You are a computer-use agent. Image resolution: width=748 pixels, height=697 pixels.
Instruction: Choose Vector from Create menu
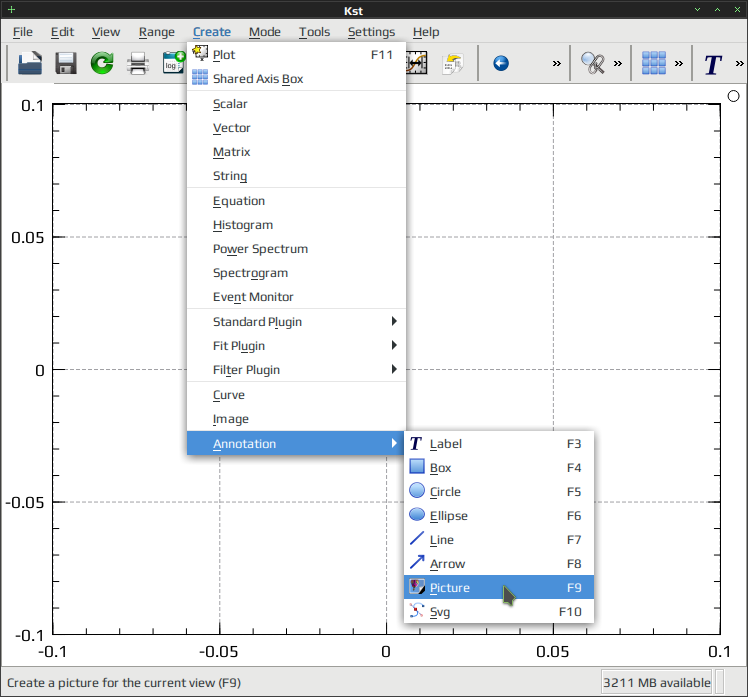pos(296,127)
